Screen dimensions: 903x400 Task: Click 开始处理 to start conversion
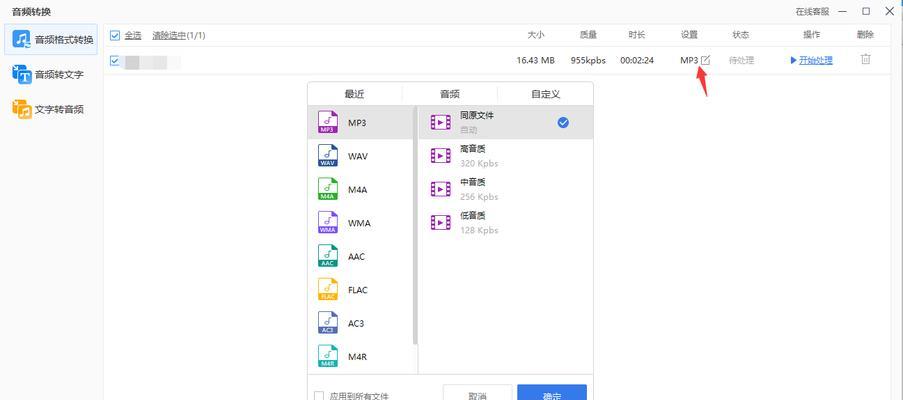(811, 60)
